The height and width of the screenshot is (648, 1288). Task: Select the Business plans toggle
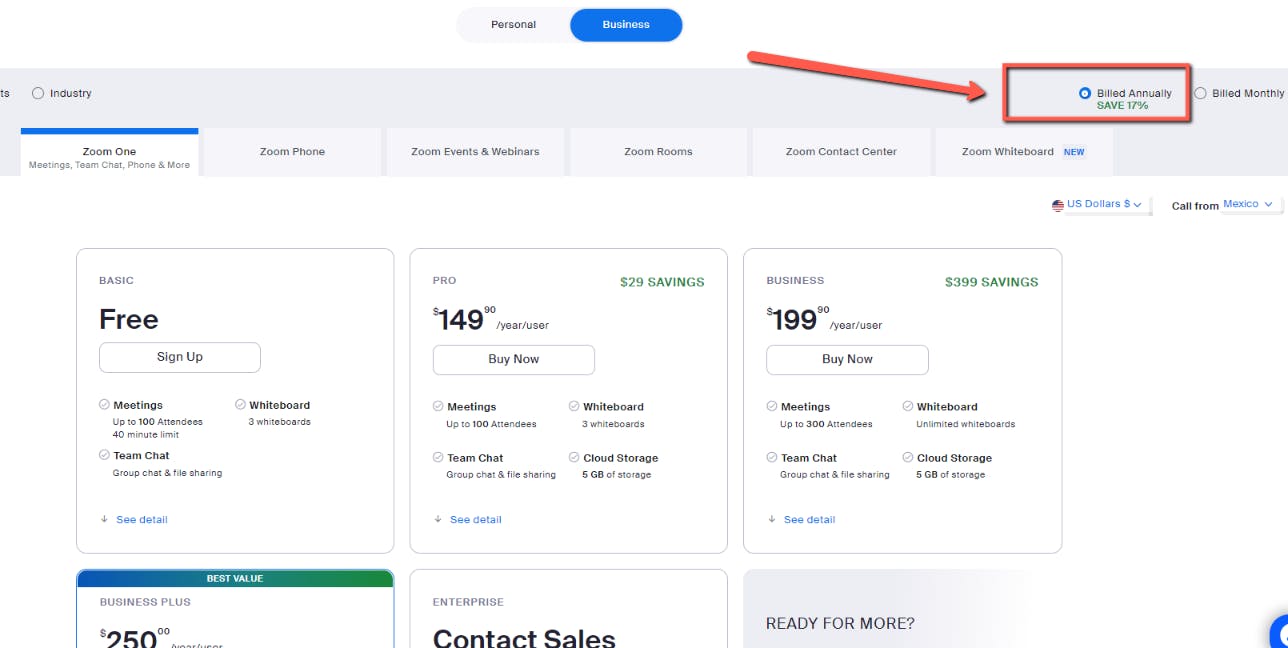point(626,25)
